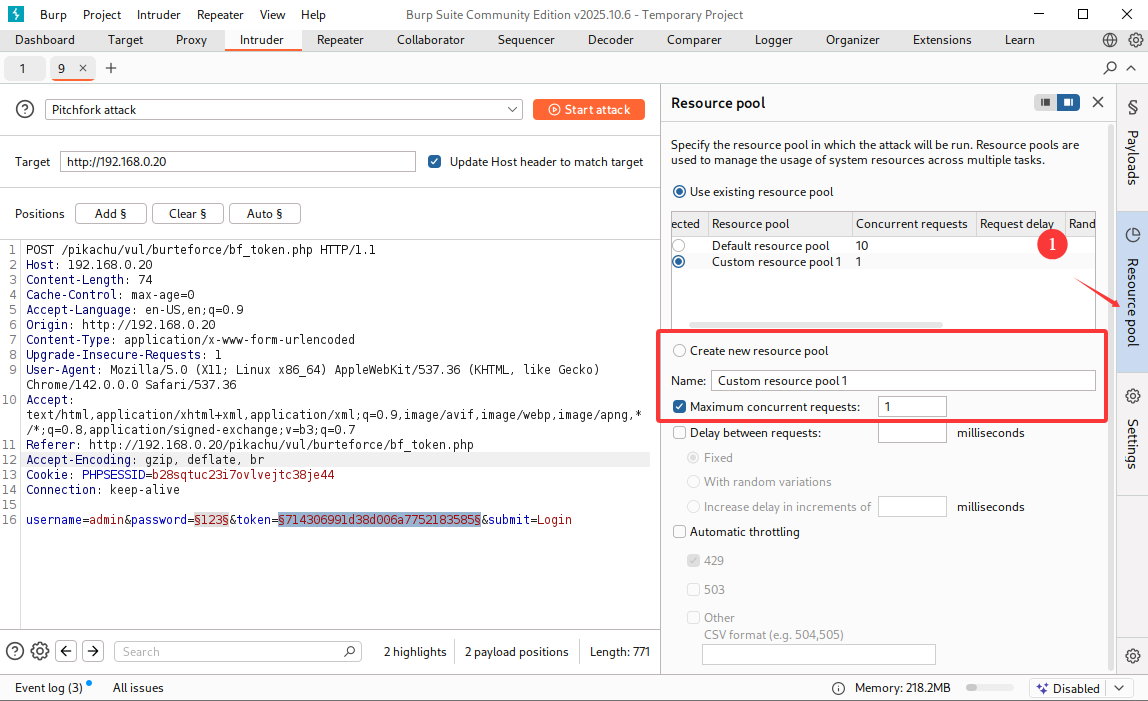This screenshot has width=1148, height=701.
Task: Open the Logger tab
Action: pos(773,40)
